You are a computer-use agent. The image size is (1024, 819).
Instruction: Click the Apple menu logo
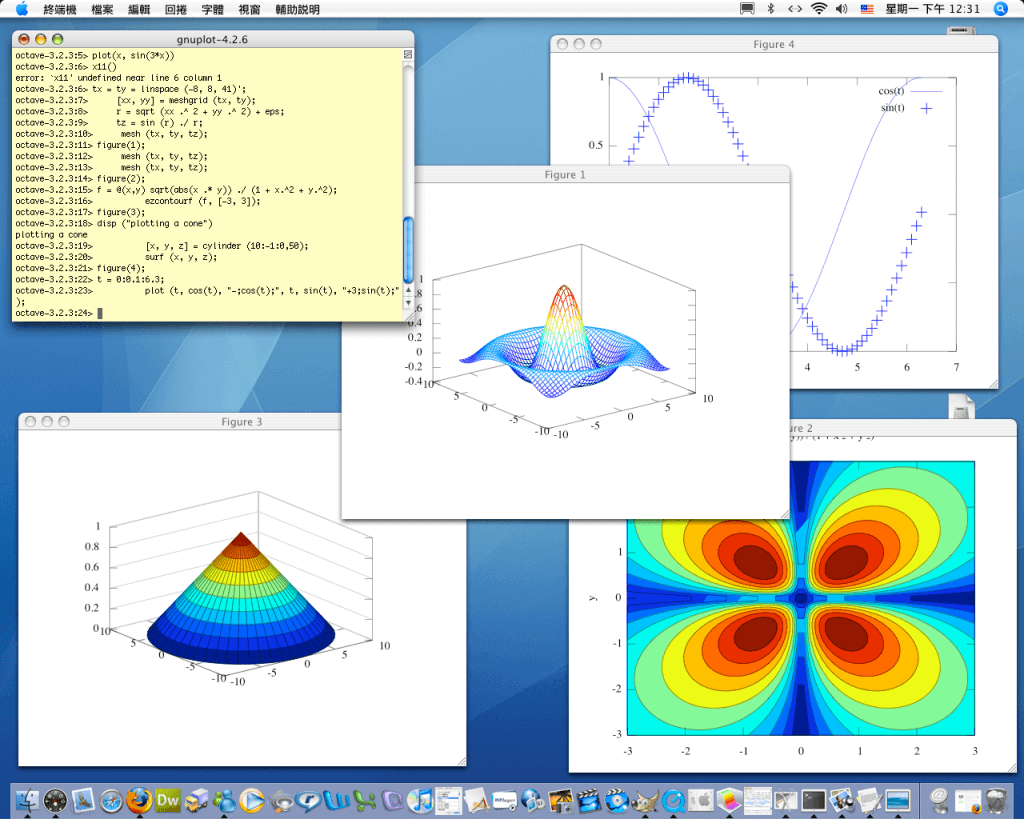coord(21,9)
